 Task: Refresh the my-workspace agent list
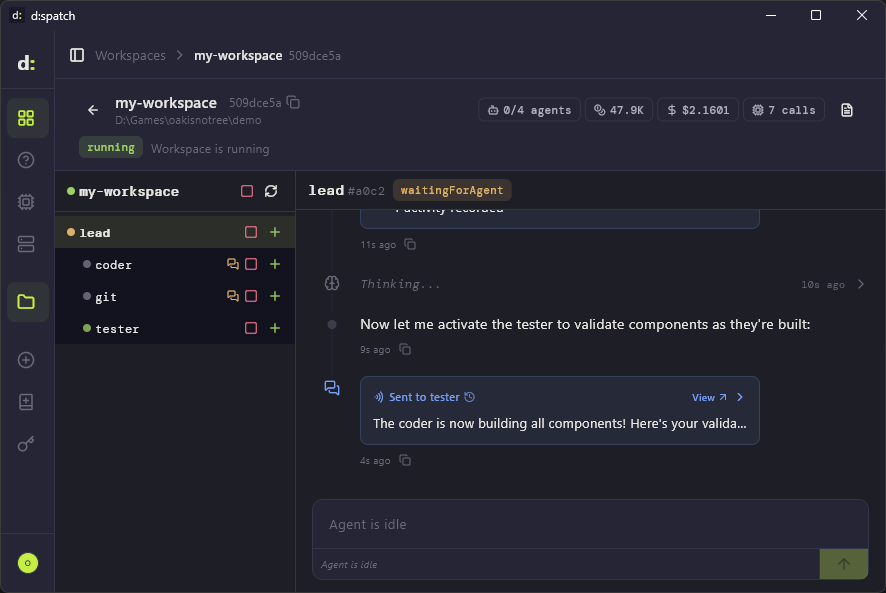click(271, 191)
